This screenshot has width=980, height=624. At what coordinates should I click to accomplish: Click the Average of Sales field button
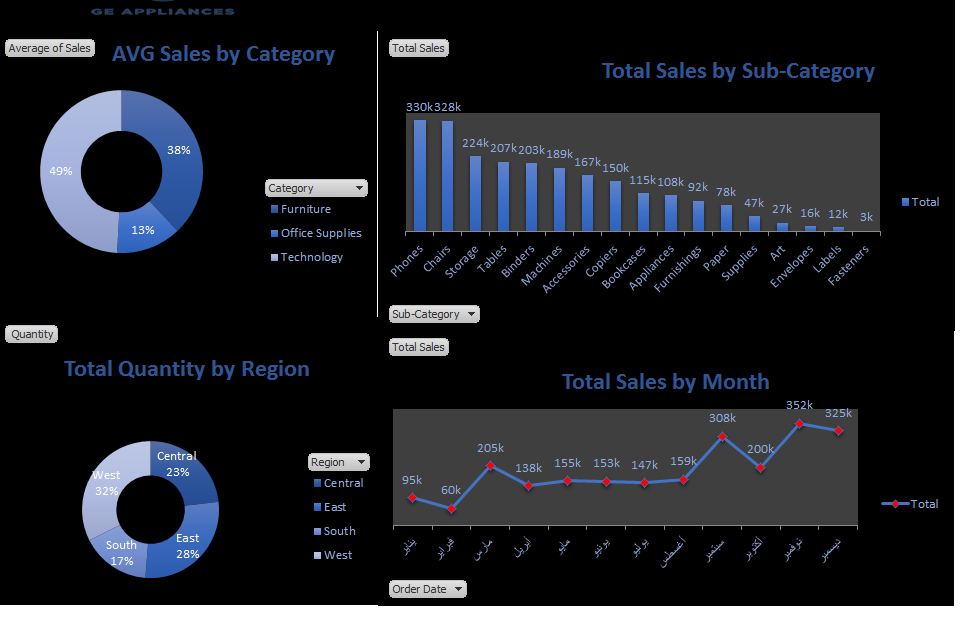pyautogui.click(x=49, y=48)
